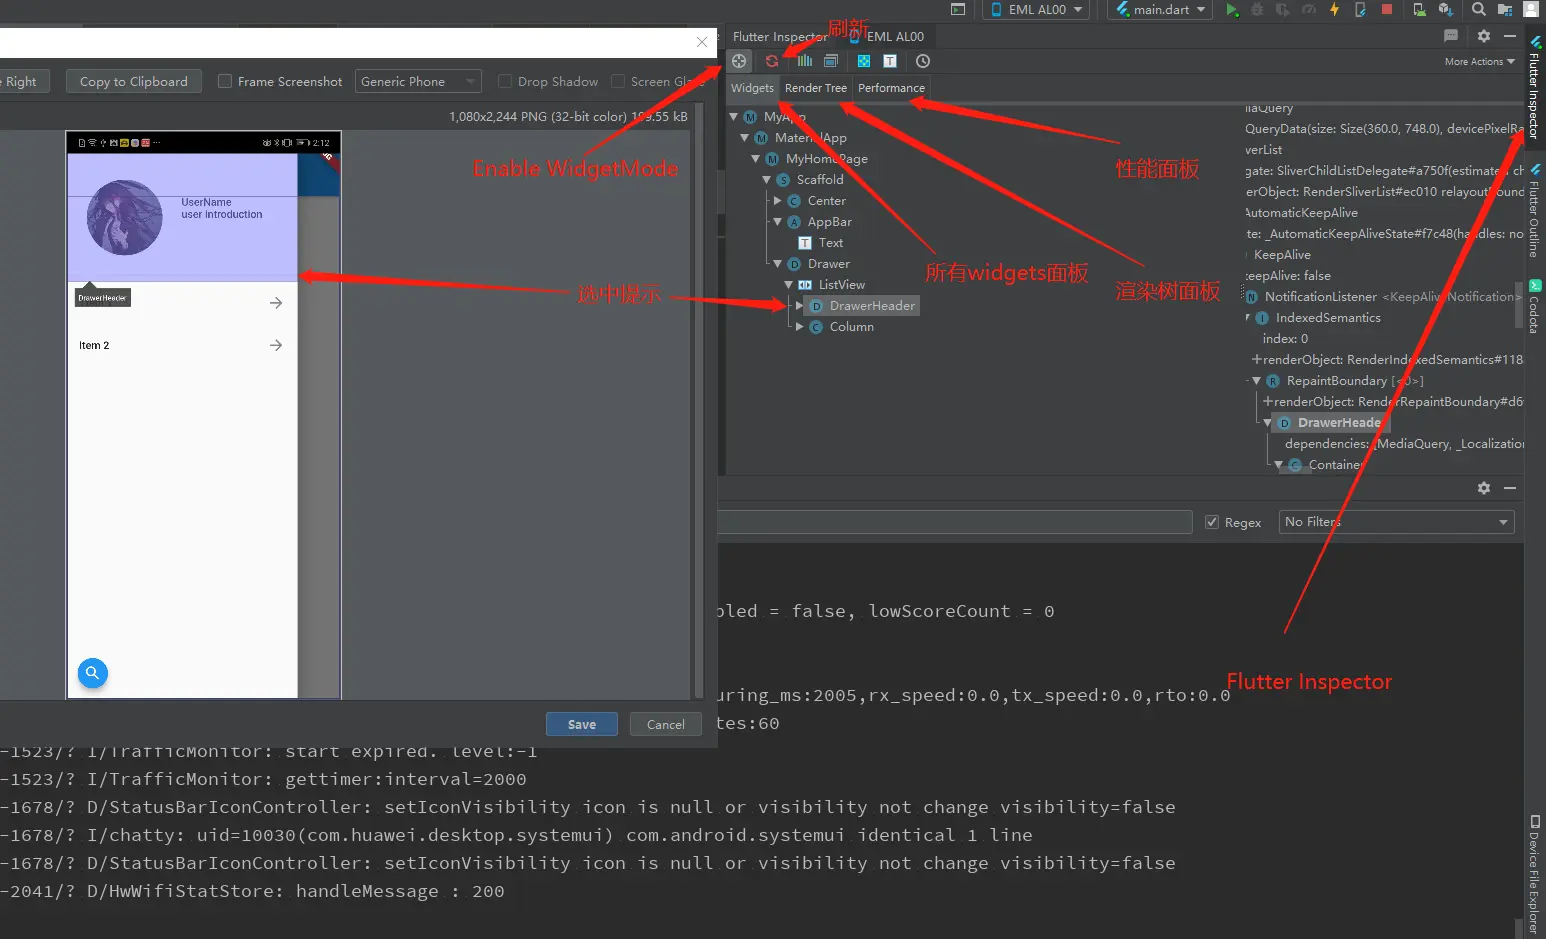Click the attach debugger to device icon
The image size is (1546, 939).
(1360, 10)
